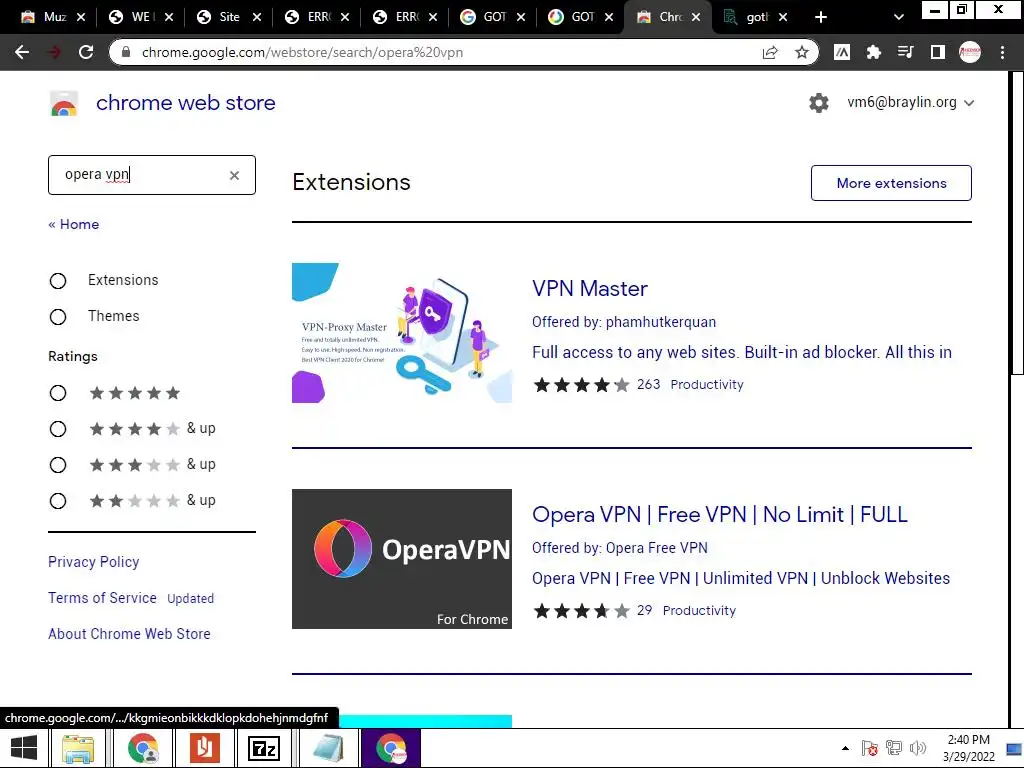The height and width of the screenshot is (768, 1024).
Task: Share this page from the address bar
Action: [771, 52]
